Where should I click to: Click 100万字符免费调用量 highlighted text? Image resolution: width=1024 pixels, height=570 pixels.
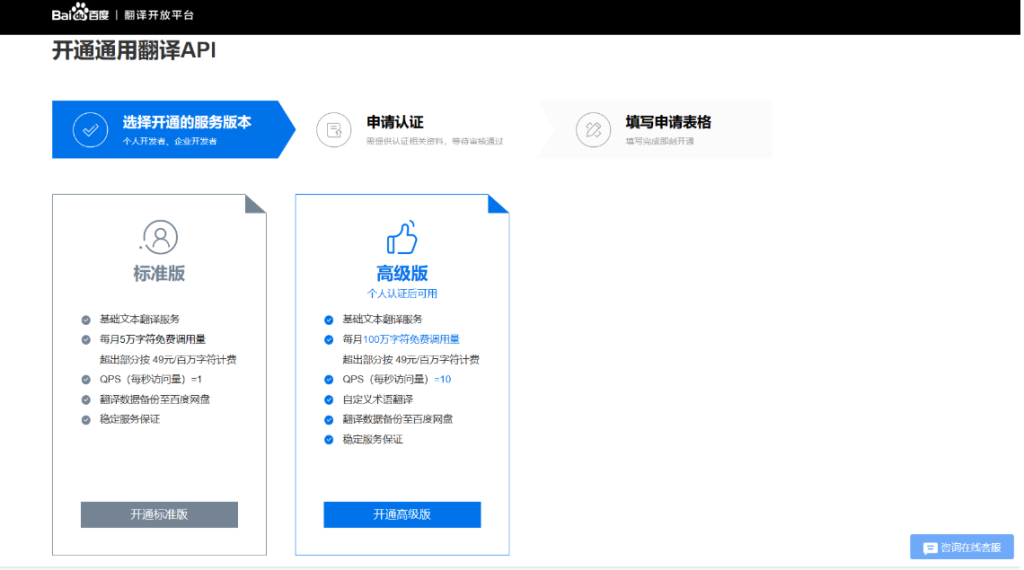tap(411, 340)
